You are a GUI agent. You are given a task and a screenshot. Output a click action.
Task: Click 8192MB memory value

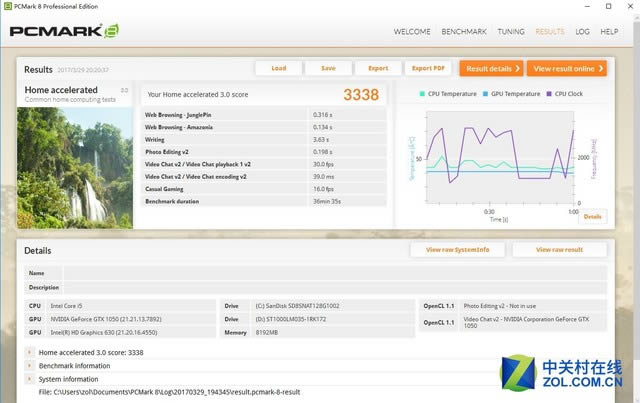[267, 333]
